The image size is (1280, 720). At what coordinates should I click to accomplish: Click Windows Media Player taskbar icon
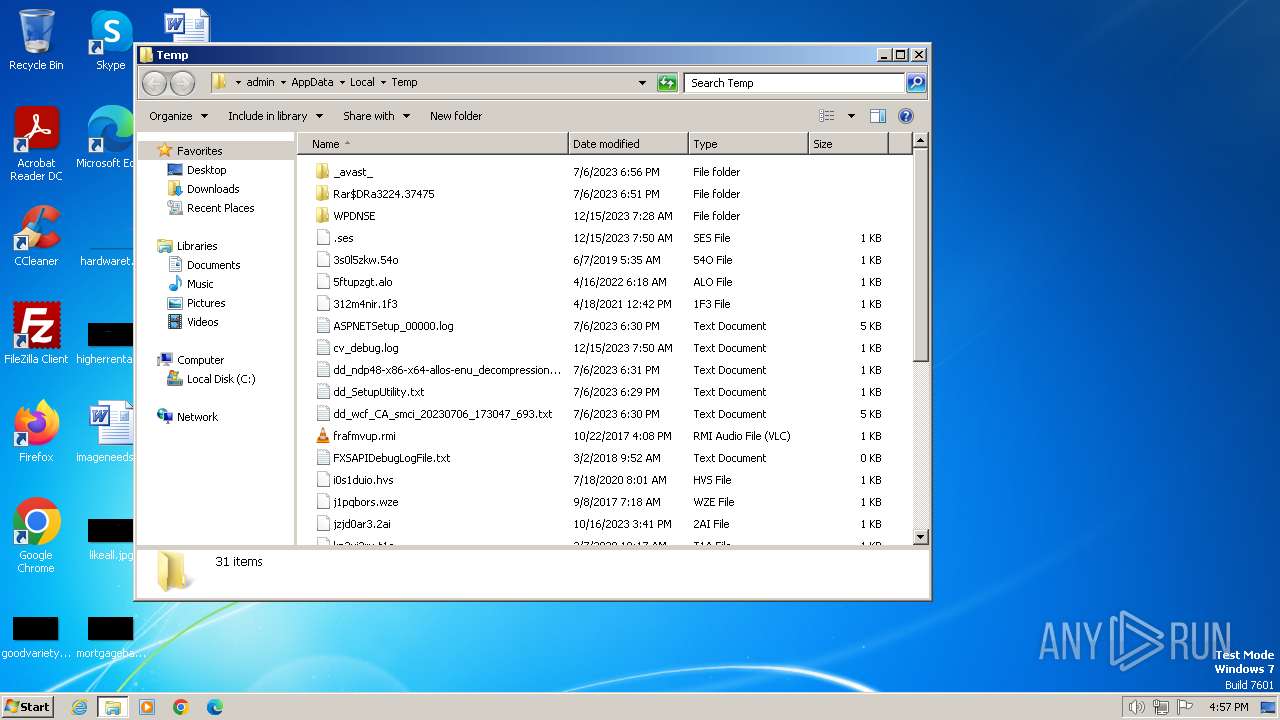147,707
